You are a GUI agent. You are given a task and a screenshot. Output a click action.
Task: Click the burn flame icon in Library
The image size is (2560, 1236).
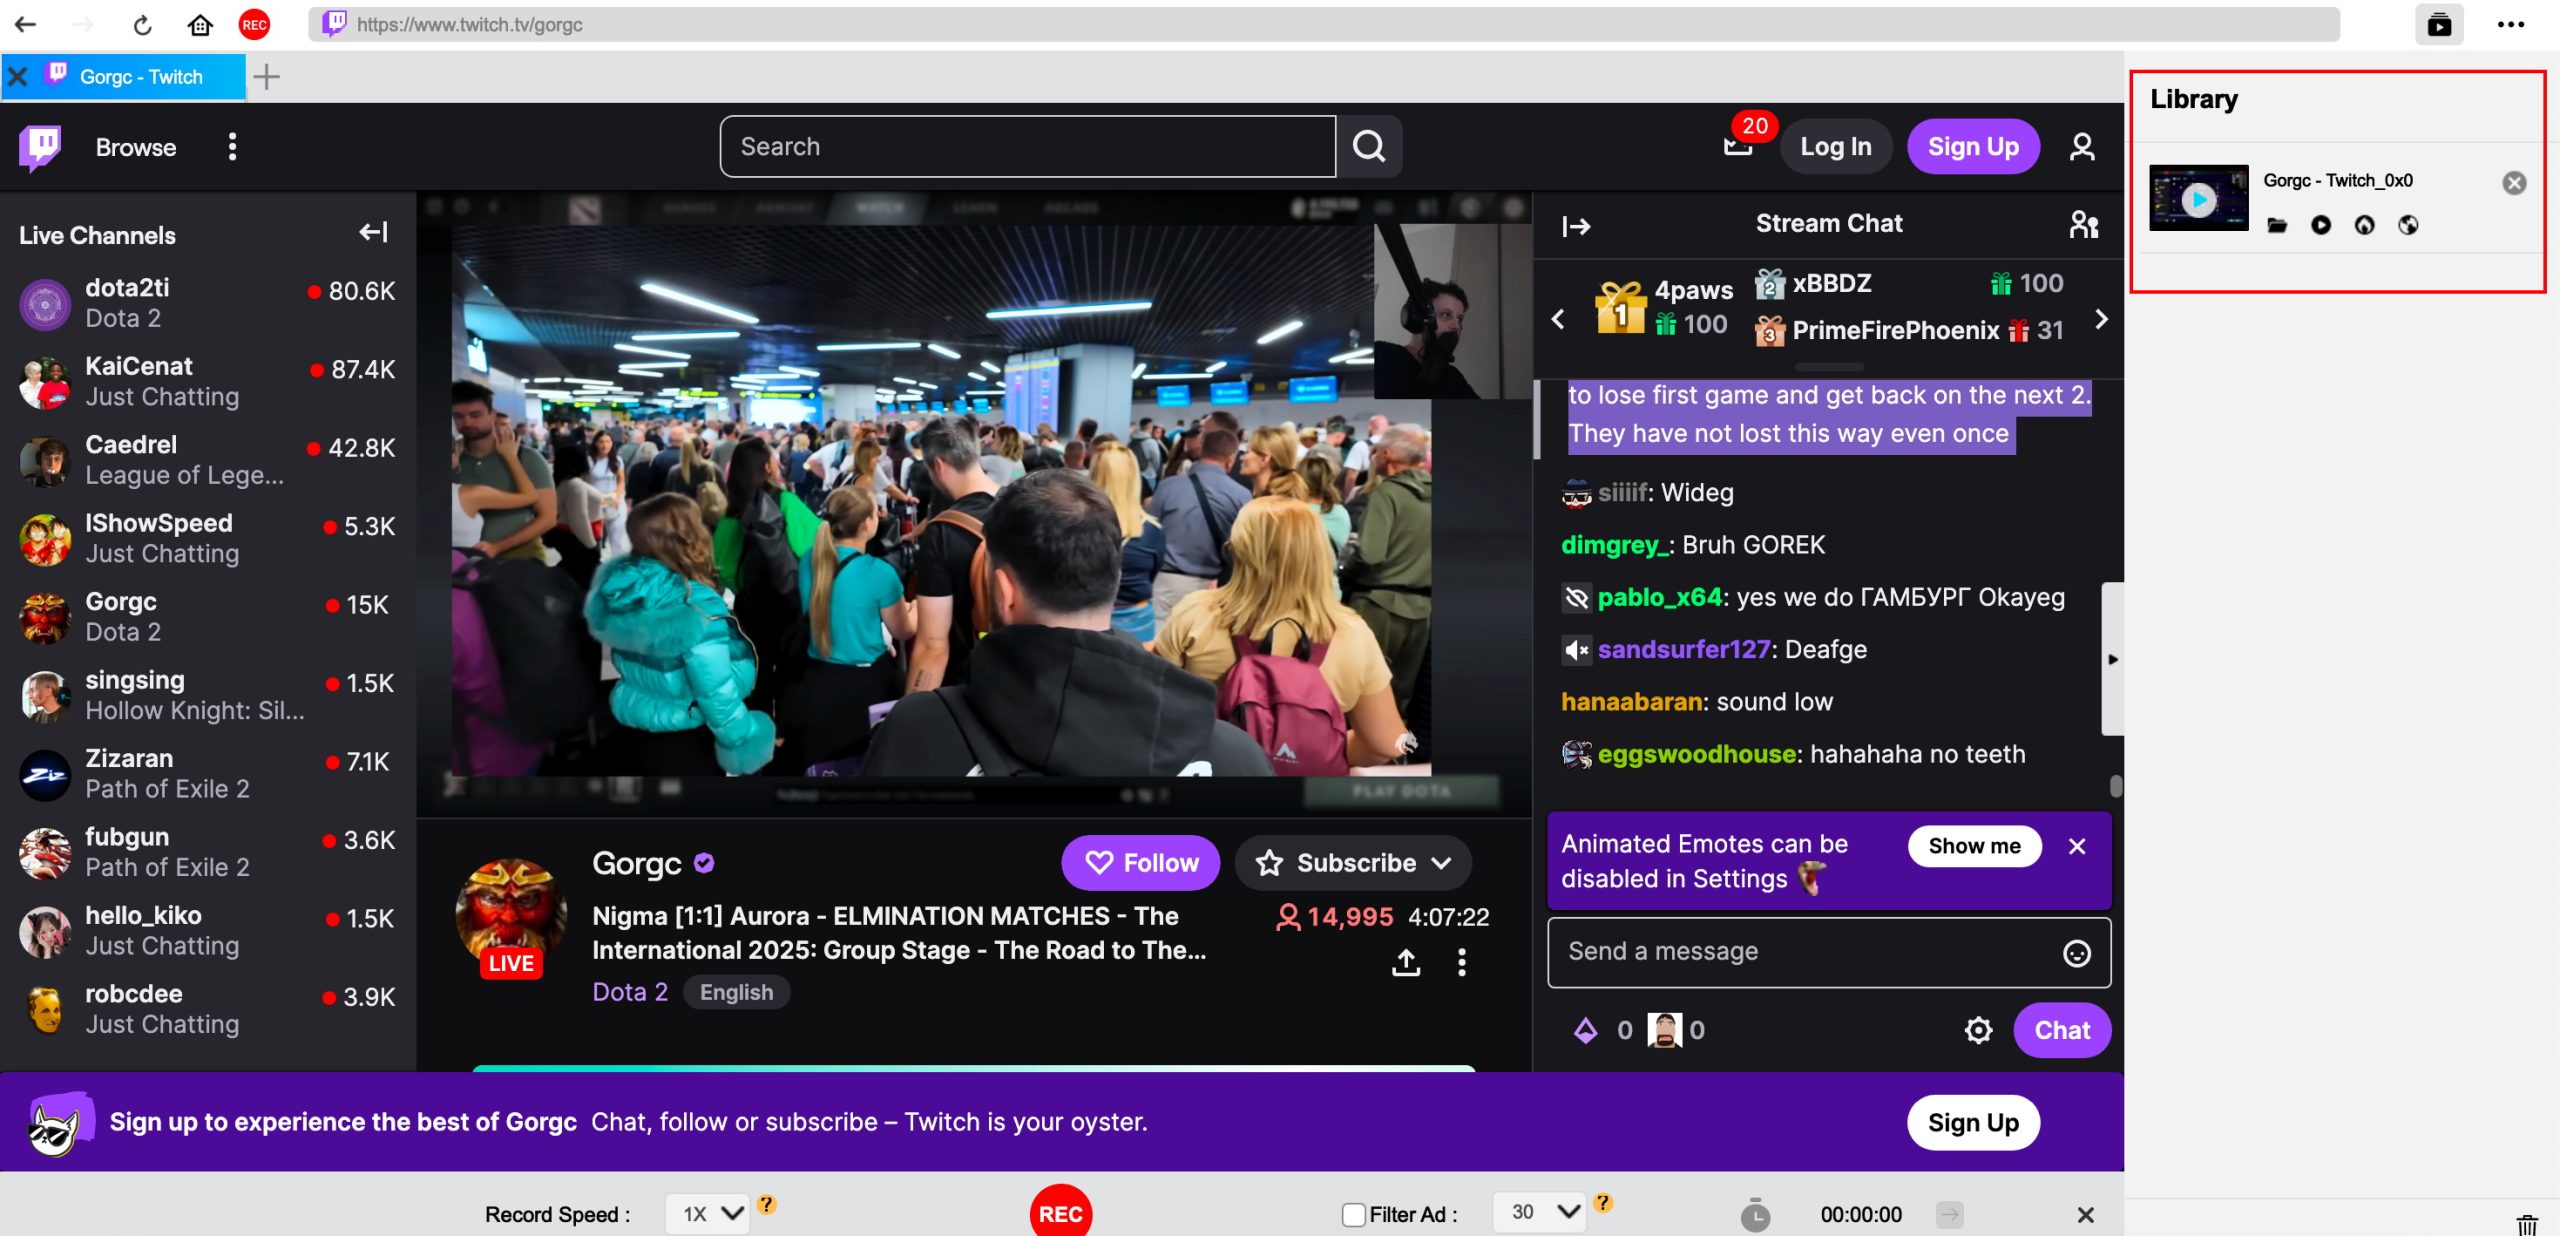[x=2364, y=225]
